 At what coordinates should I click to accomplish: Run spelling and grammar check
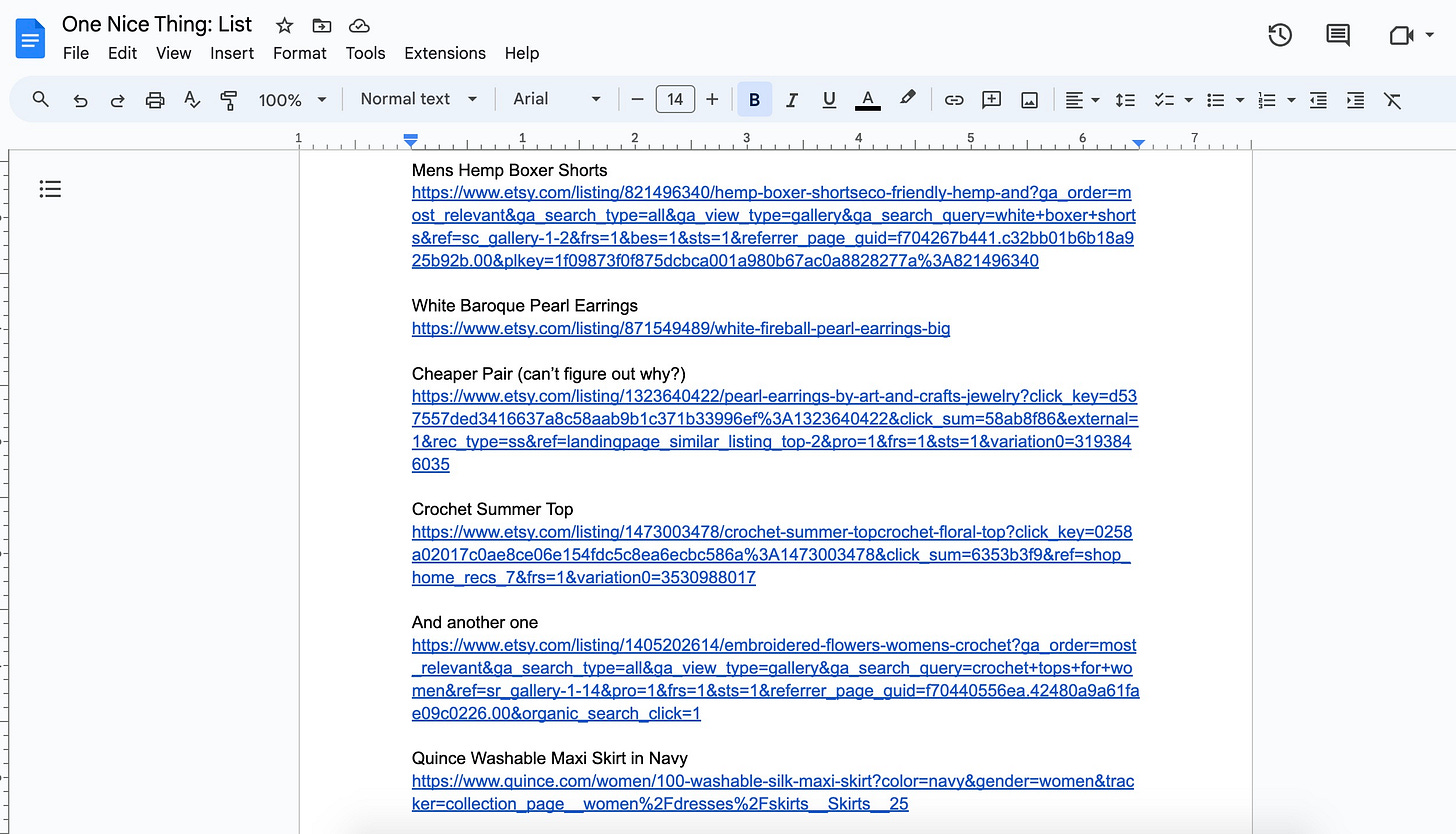coord(192,99)
